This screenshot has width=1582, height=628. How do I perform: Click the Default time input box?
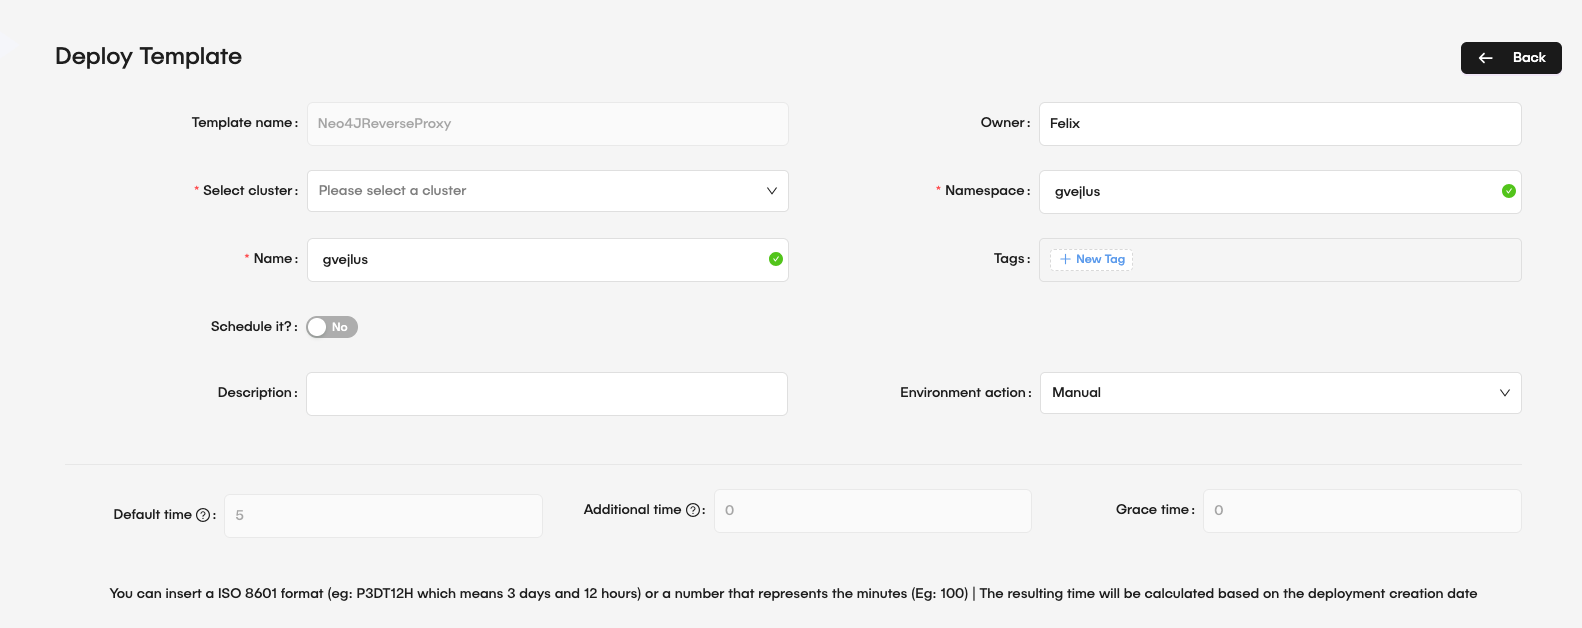383,516
